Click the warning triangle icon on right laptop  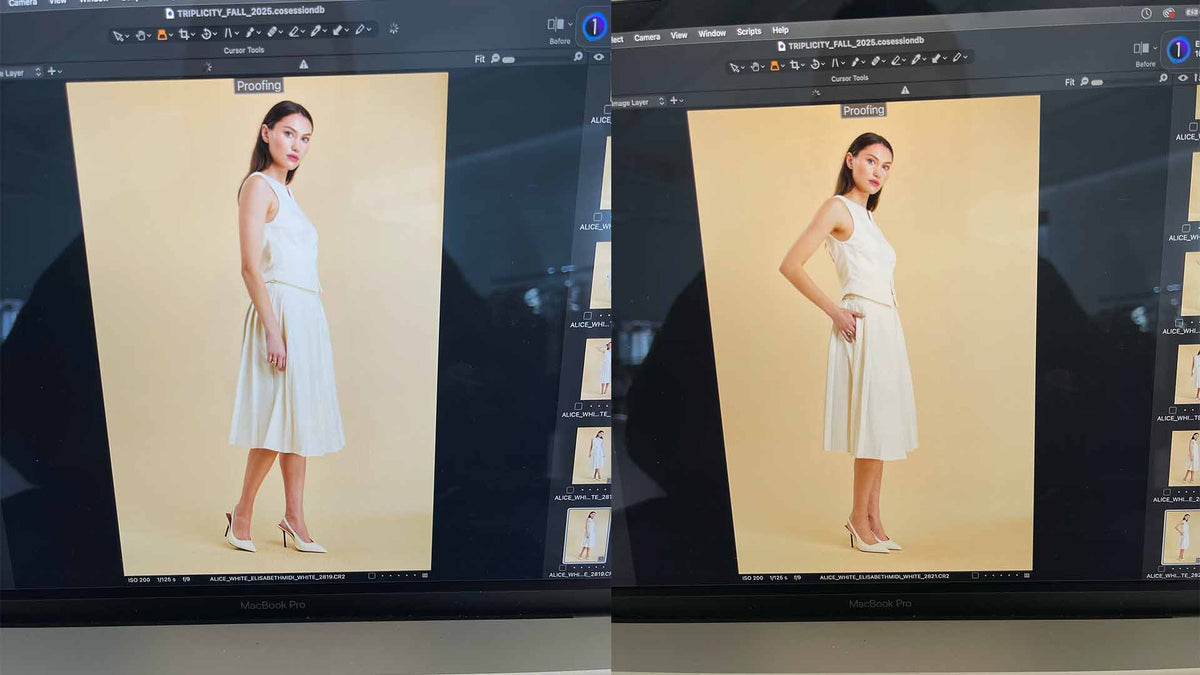pos(905,89)
